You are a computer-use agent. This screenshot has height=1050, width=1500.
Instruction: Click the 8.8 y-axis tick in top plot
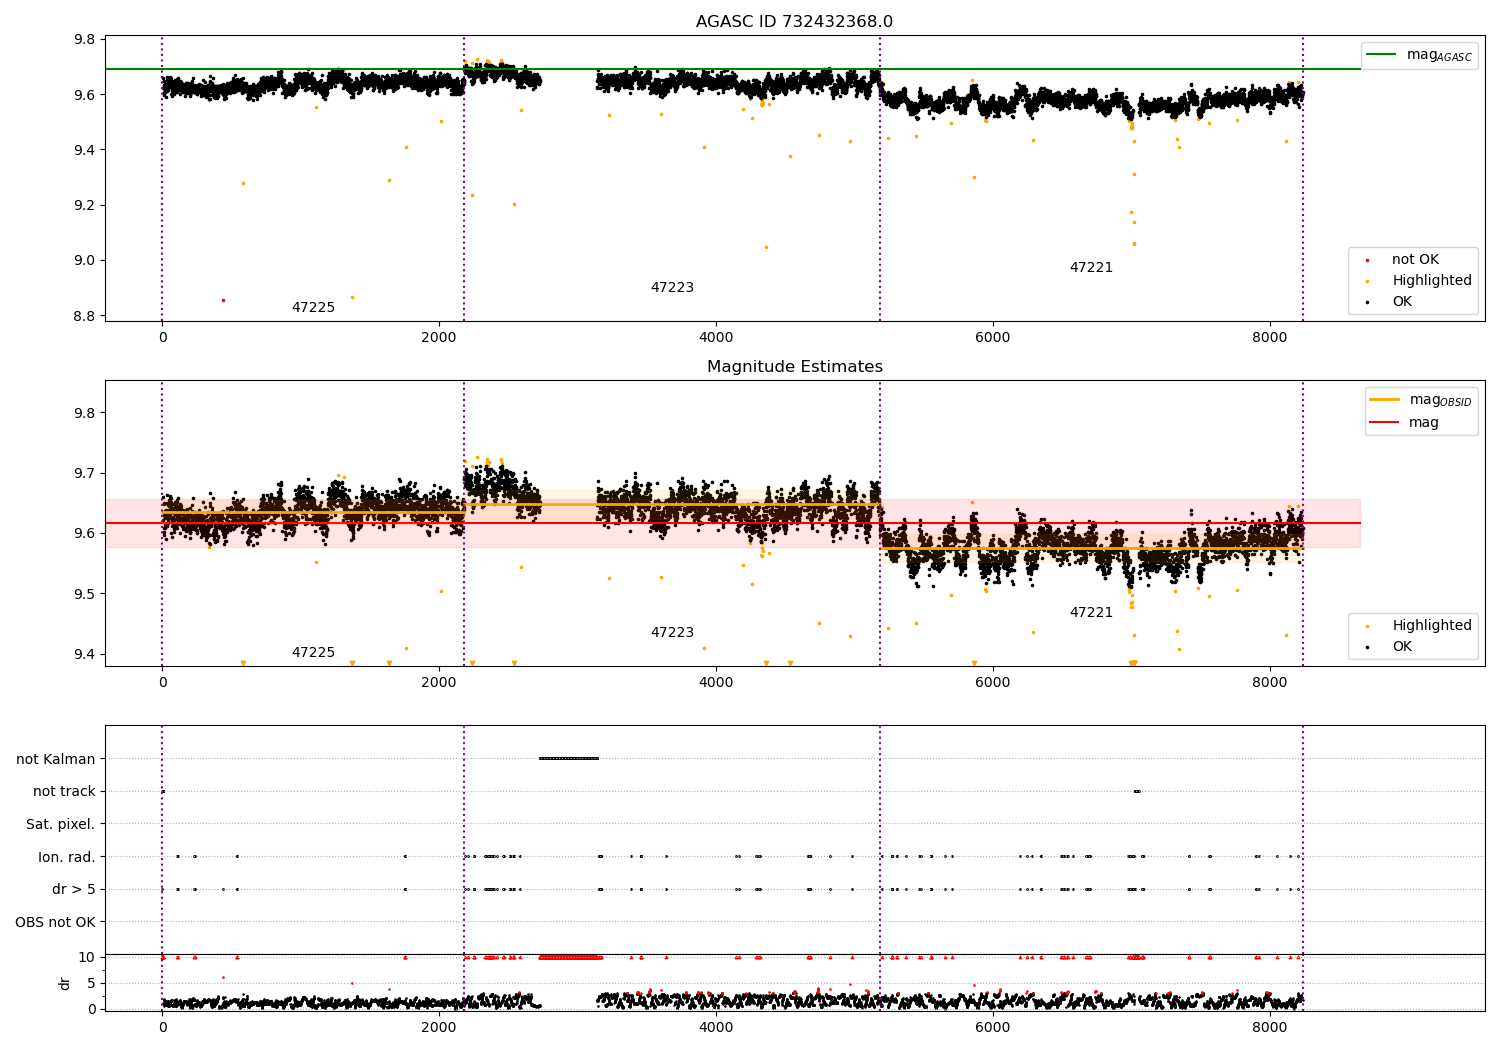83,316
